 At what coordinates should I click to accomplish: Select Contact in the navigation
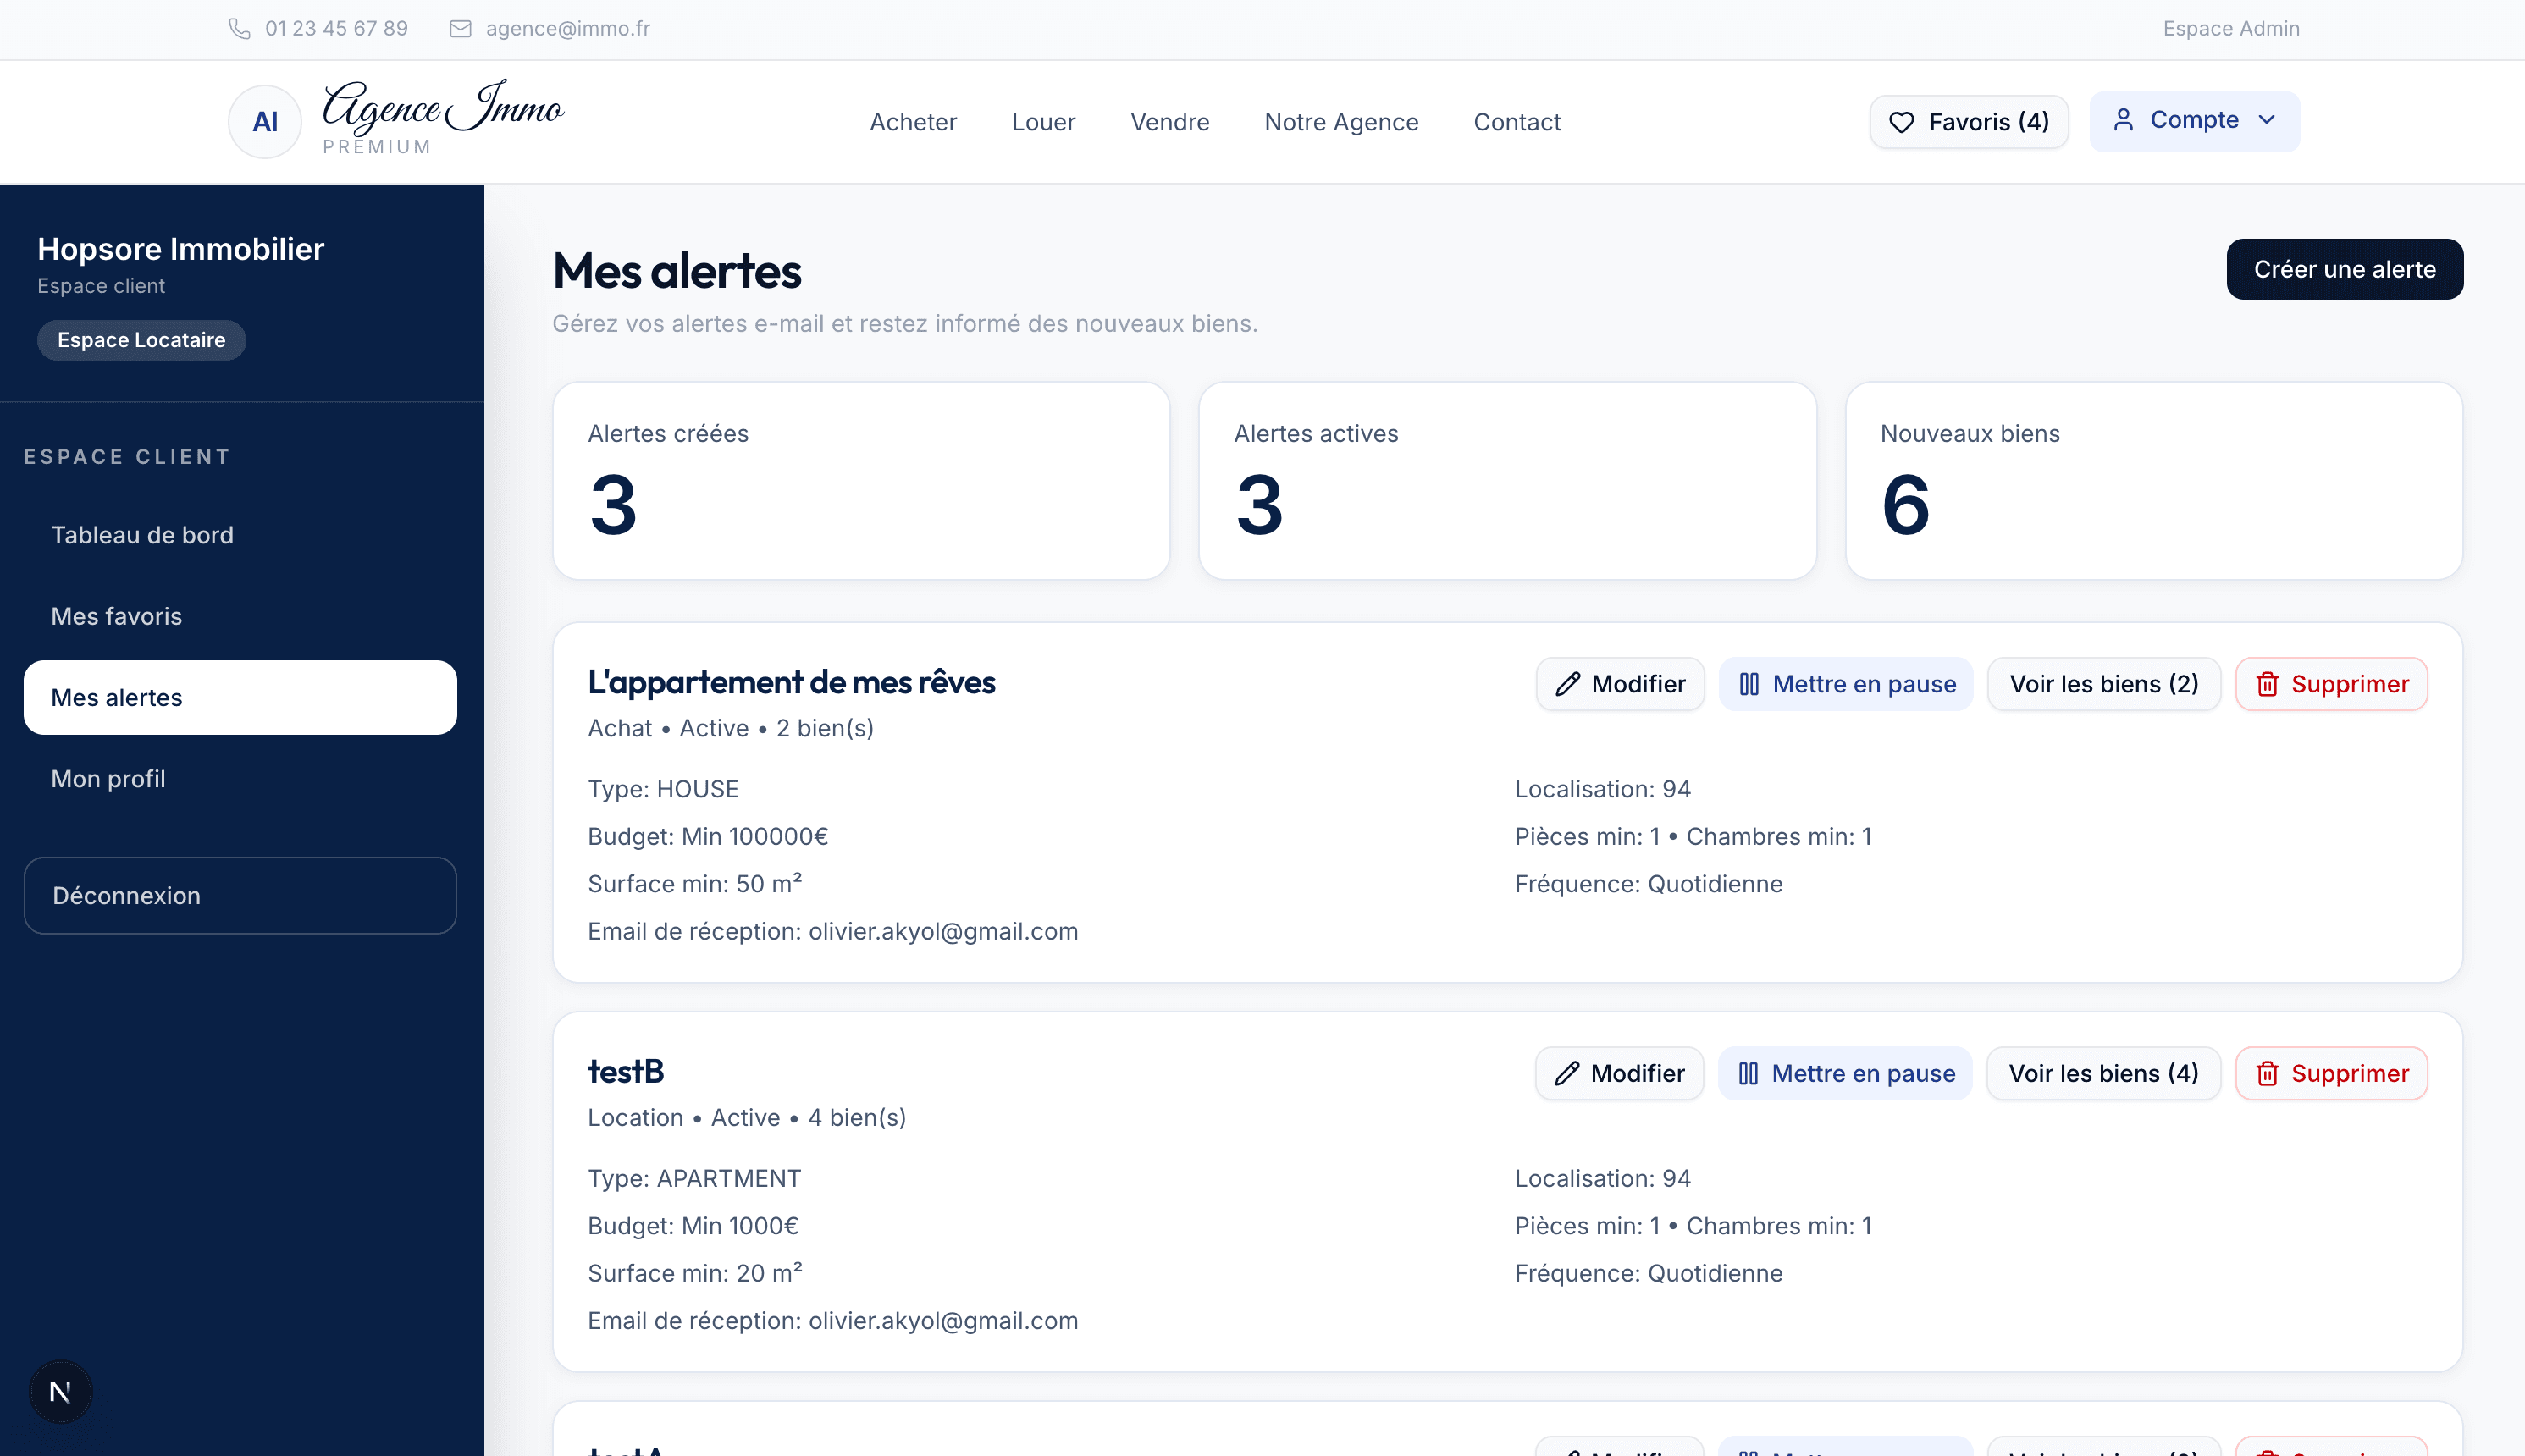point(1517,121)
